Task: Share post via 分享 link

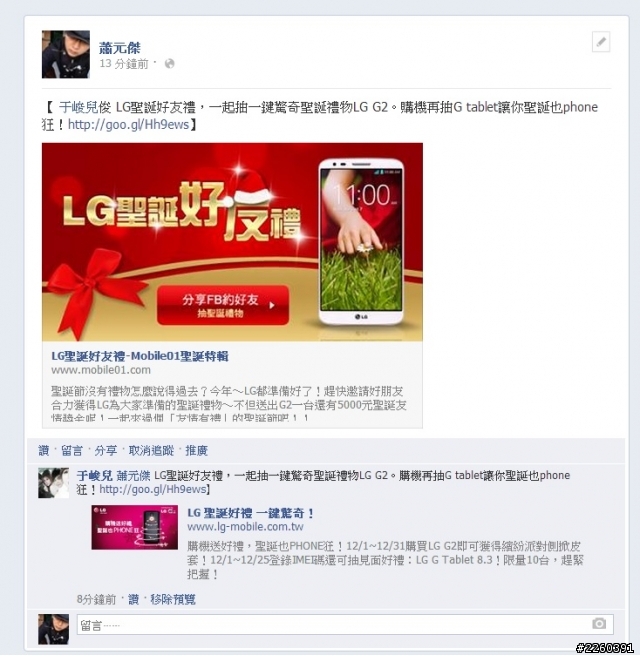Action: coord(105,451)
